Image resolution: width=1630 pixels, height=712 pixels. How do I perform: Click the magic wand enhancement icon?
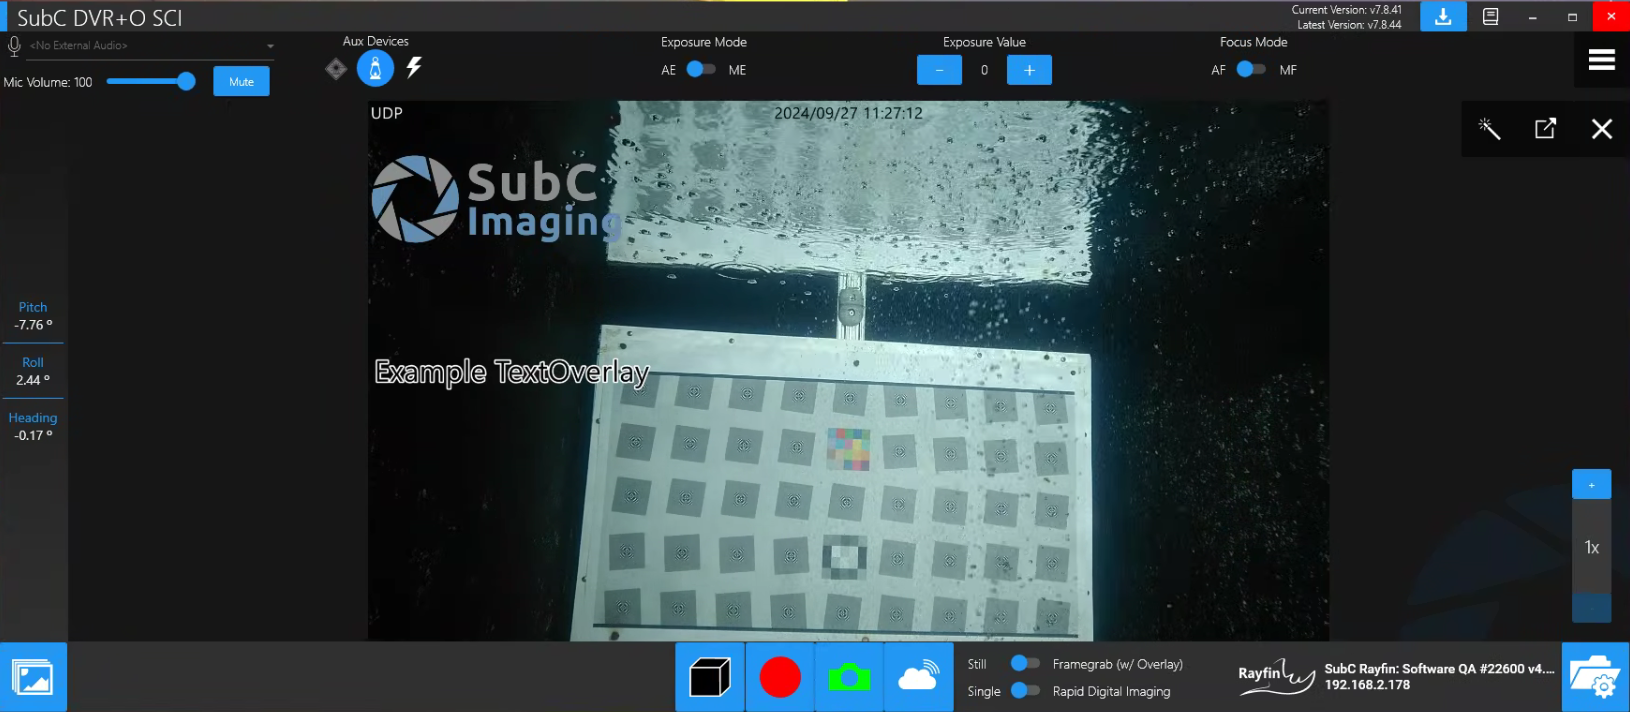pyautogui.click(x=1489, y=128)
